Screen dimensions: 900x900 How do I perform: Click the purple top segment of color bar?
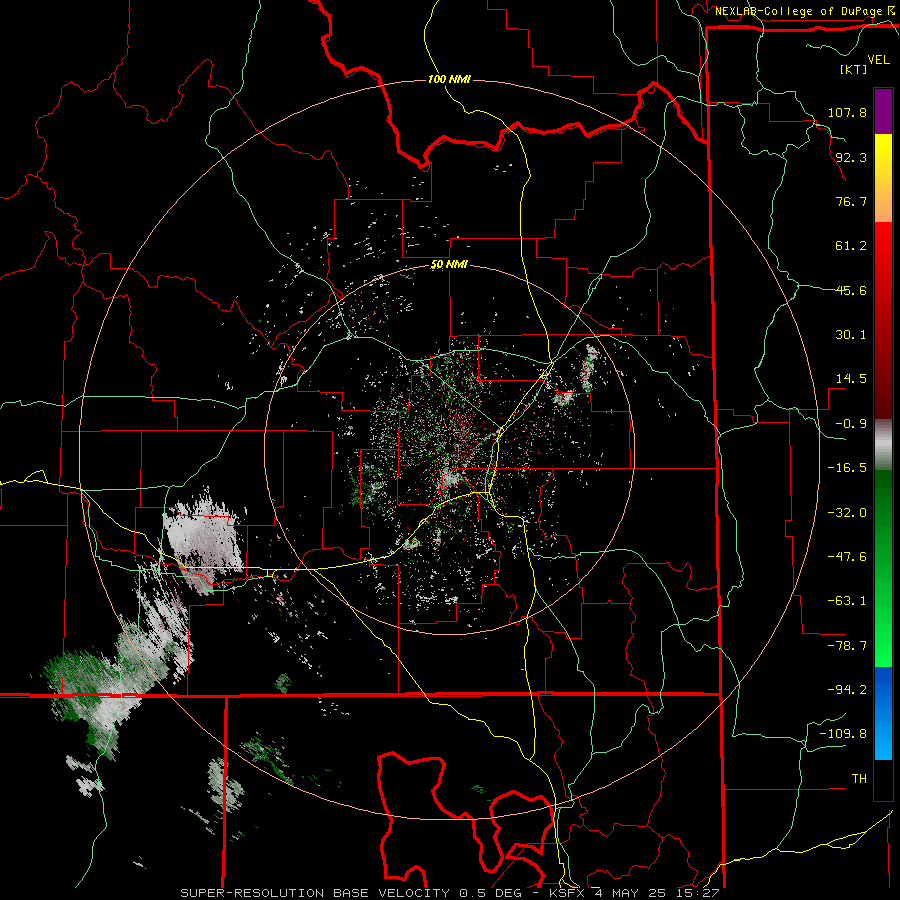click(883, 111)
